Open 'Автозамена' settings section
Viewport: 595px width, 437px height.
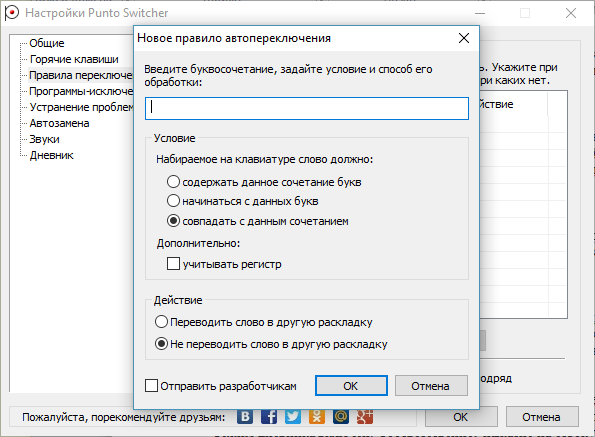[59, 123]
